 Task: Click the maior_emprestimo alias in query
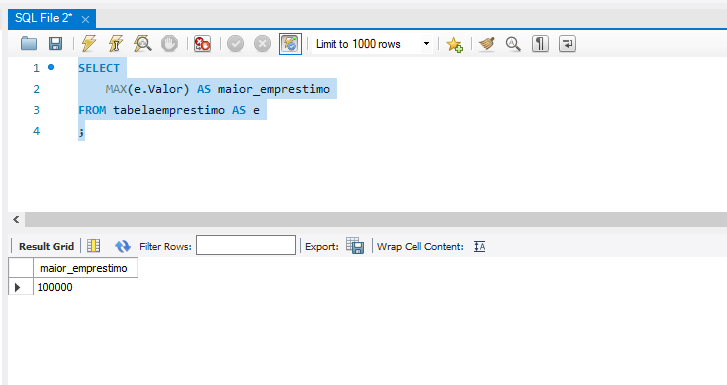click(274, 89)
